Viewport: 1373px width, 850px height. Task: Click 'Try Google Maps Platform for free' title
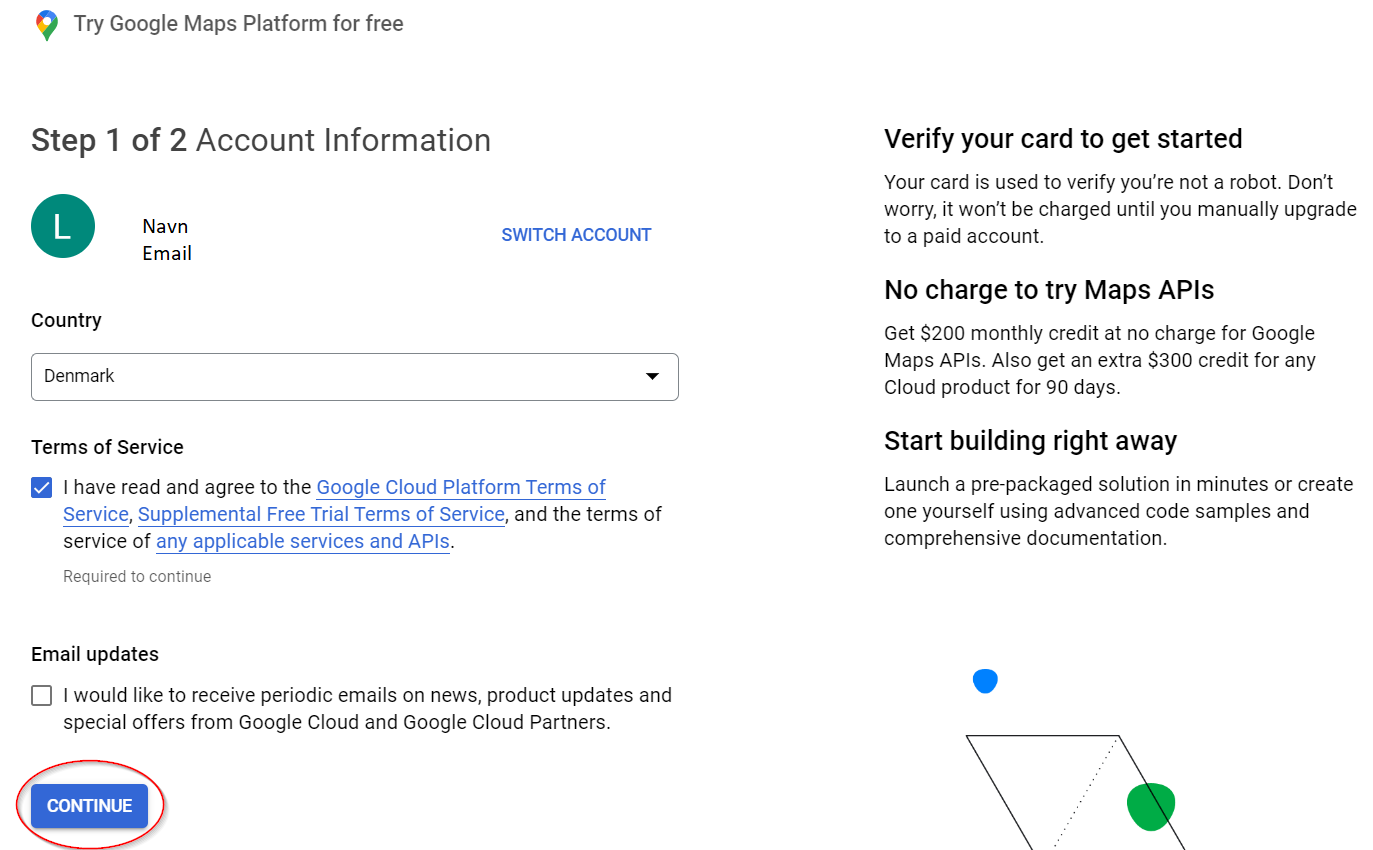[x=239, y=24]
